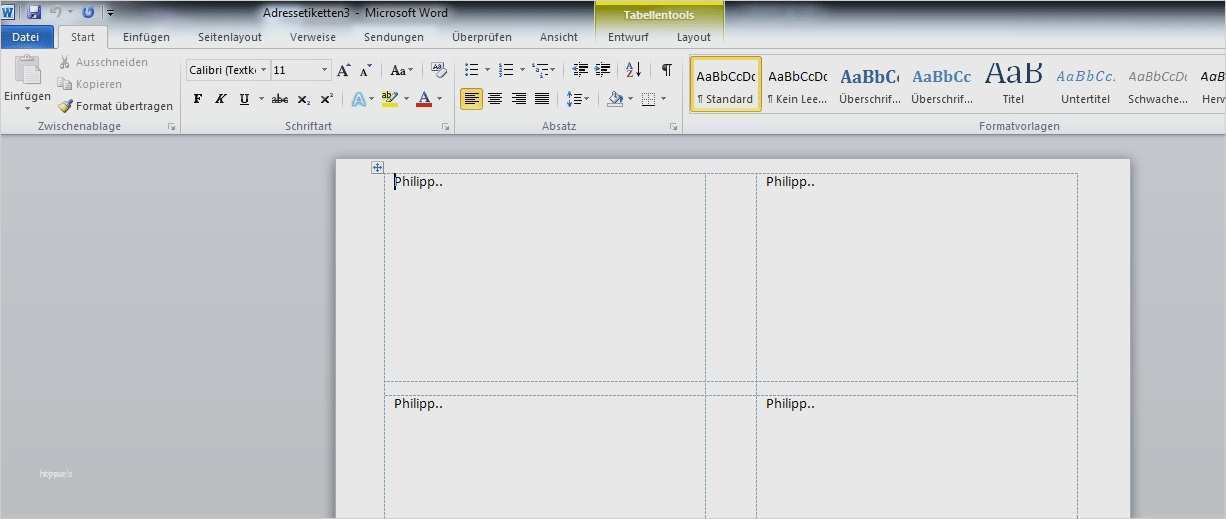Screen dimensions: 1226x519
Task: Open the underline style dropdown arrow
Action: tap(261, 99)
